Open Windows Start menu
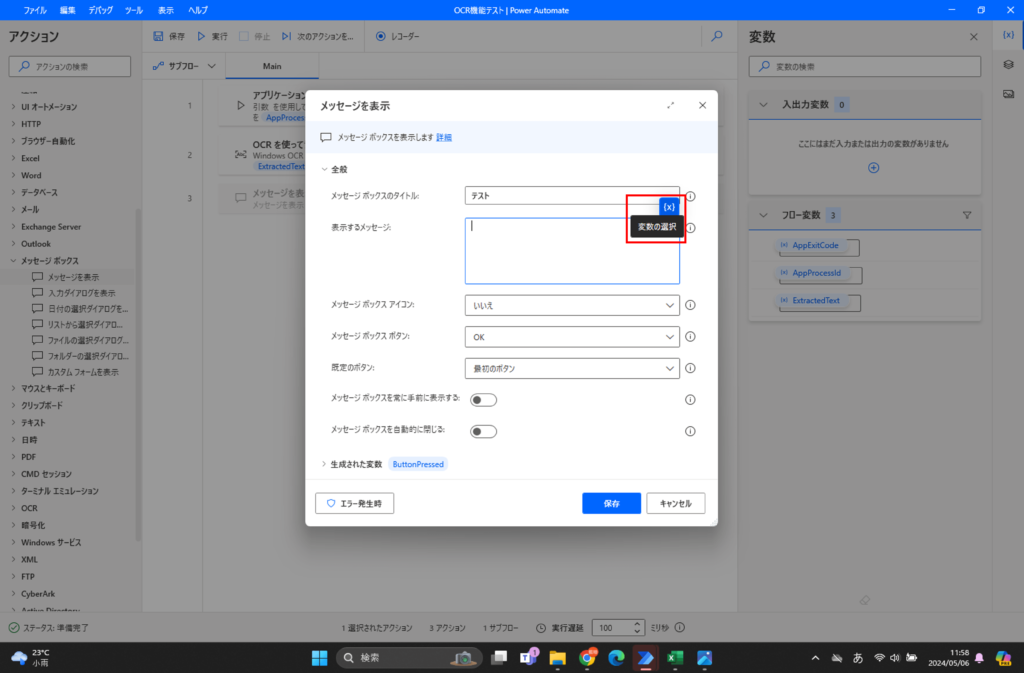 [x=319, y=658]
